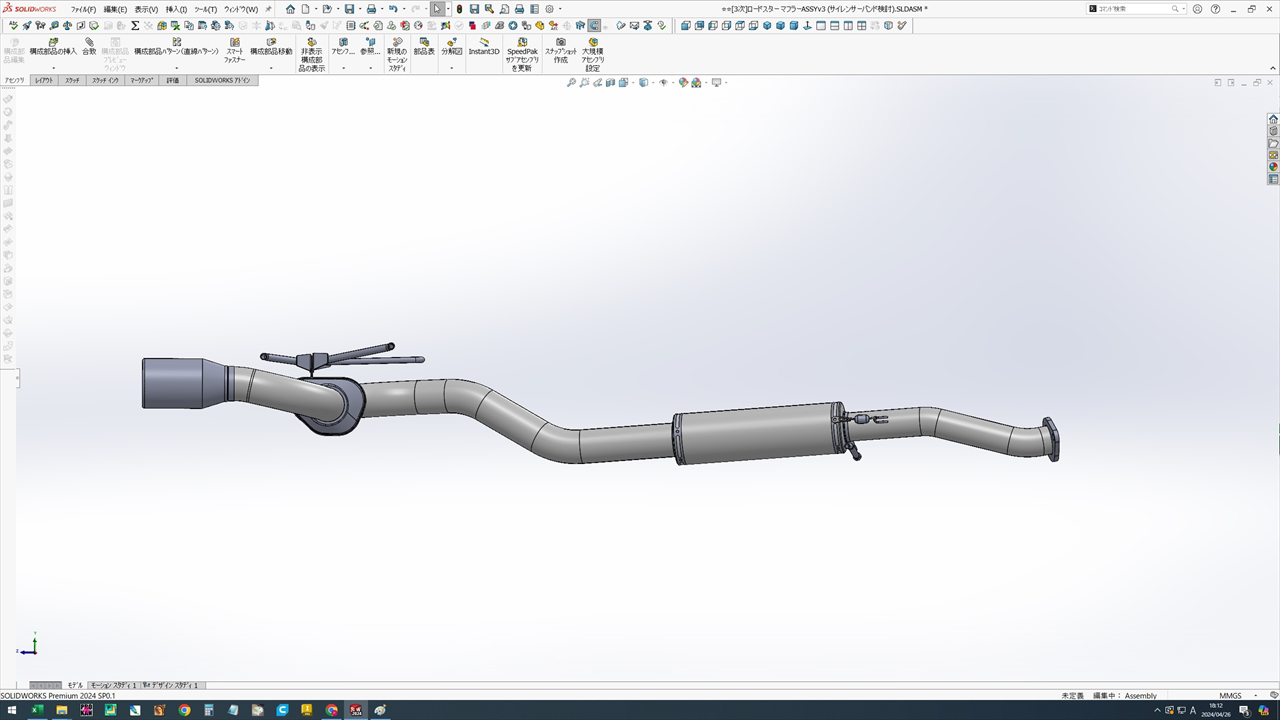Open the Task Pane Home icon on right
Viewport: 1280px width, 720px height.
click(x=1273, y=119)
